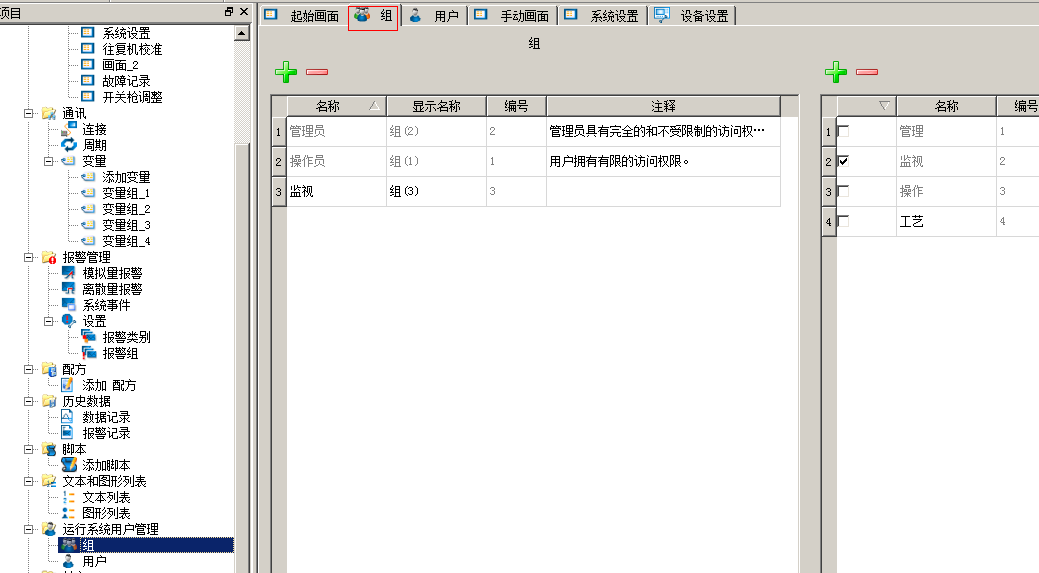Collapse the 变量 tree node

coord(48,161)
